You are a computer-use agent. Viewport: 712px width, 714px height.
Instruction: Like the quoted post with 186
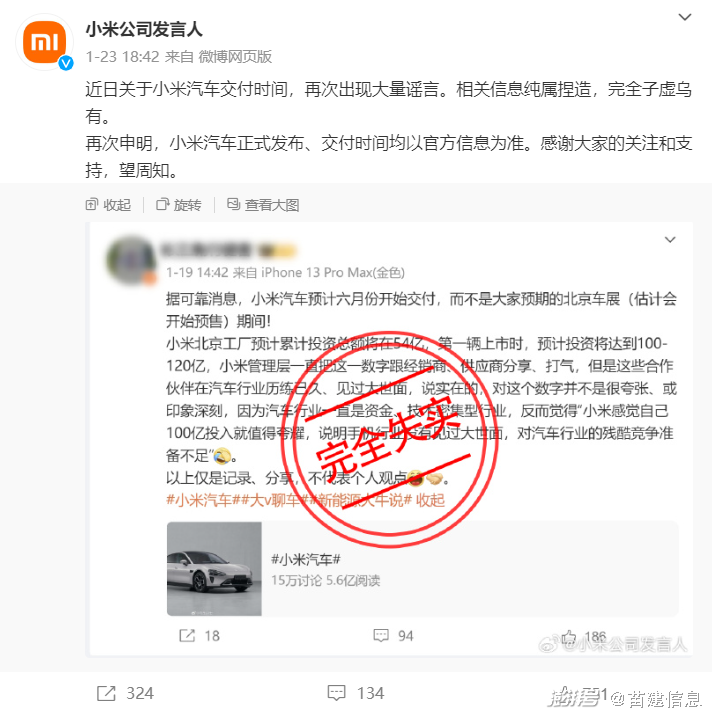pos(569,636)
